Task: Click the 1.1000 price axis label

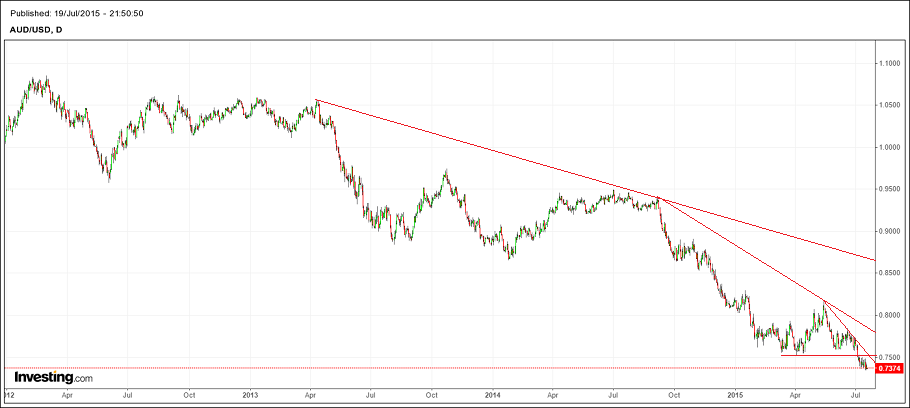Action: point(889,63)
